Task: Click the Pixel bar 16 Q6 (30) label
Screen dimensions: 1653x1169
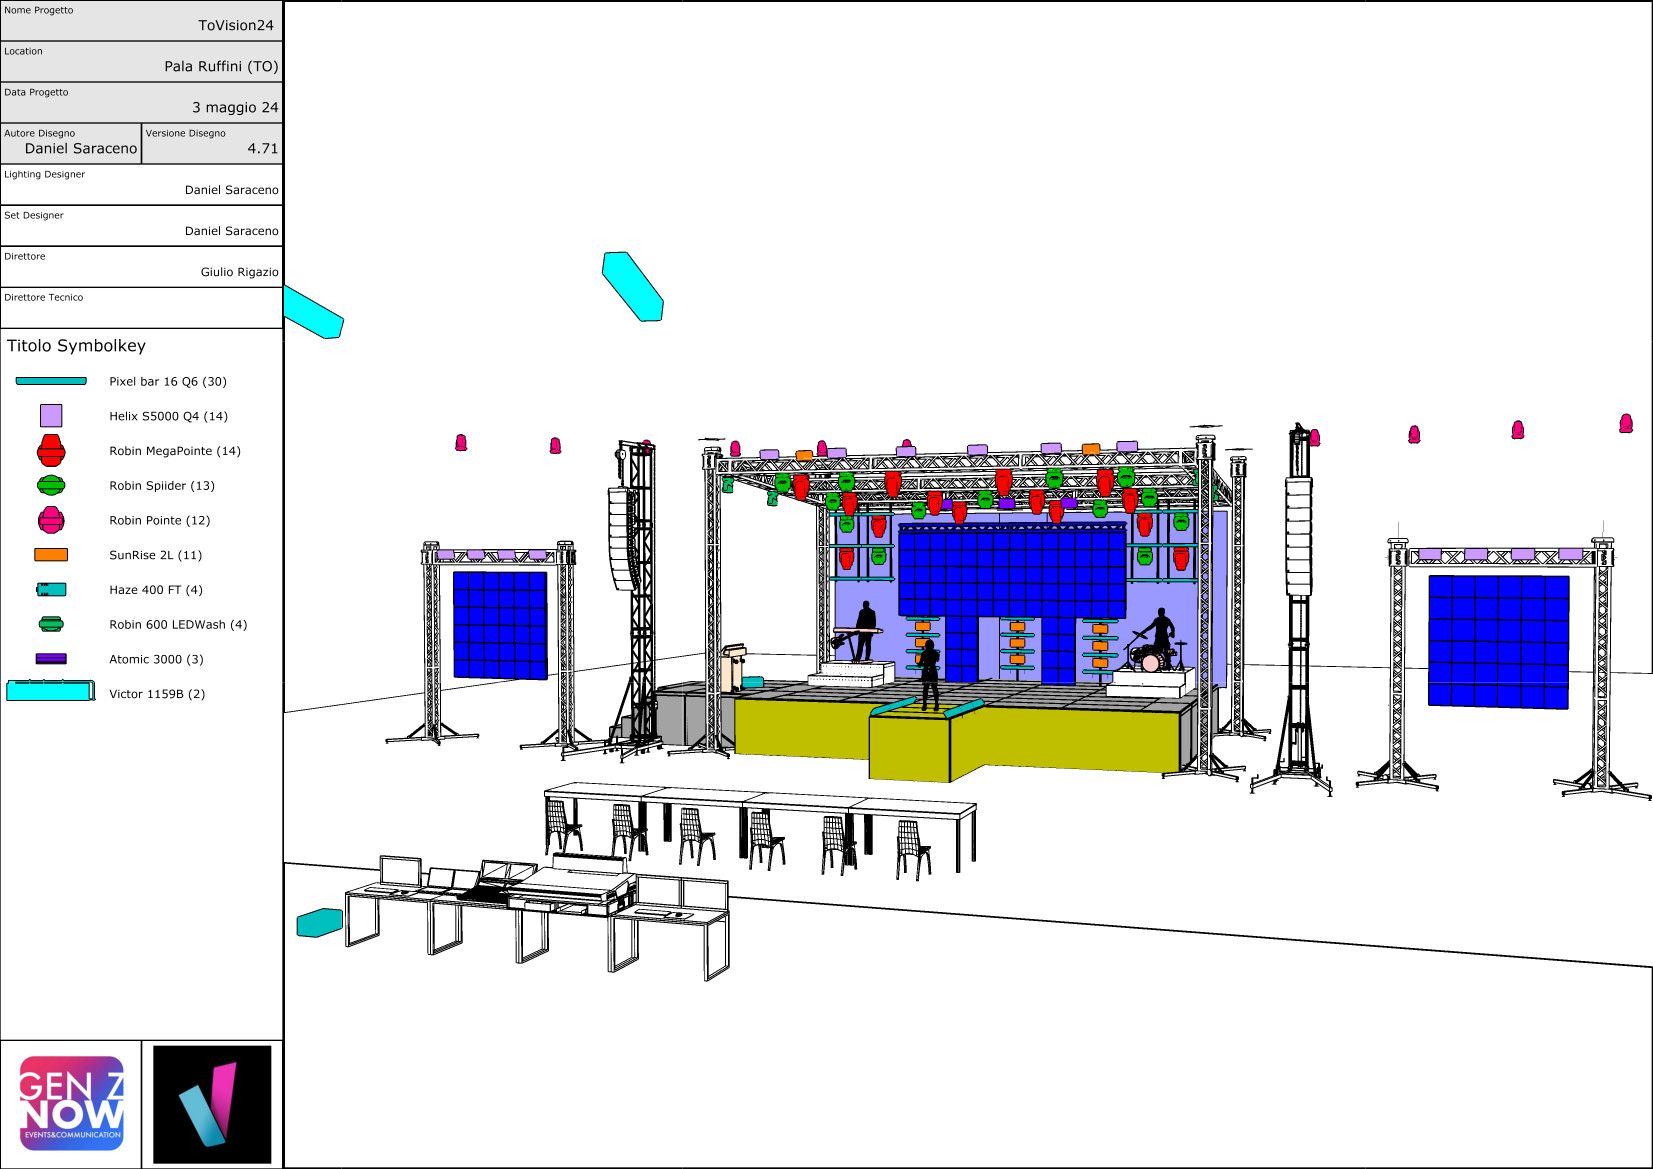Action: (x=168, y=382)
